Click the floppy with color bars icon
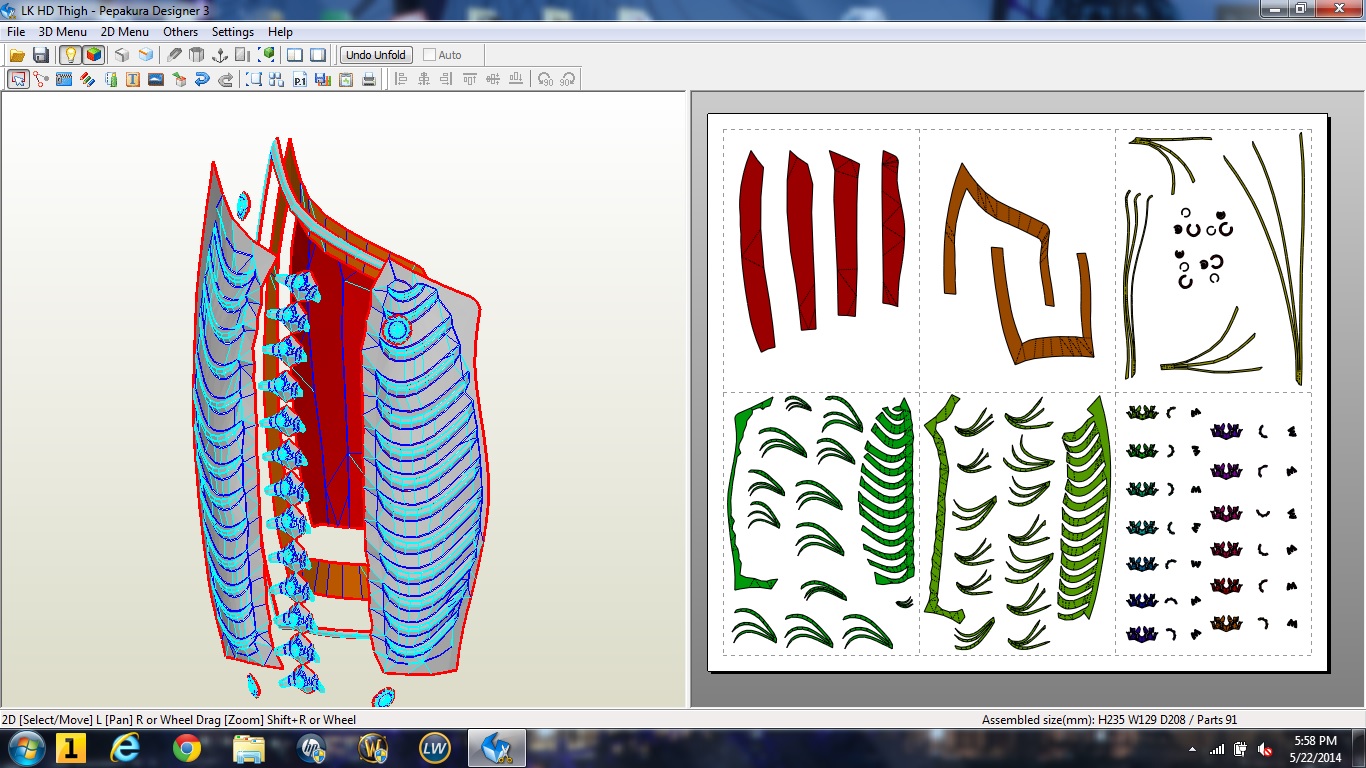 pos(323,79)
